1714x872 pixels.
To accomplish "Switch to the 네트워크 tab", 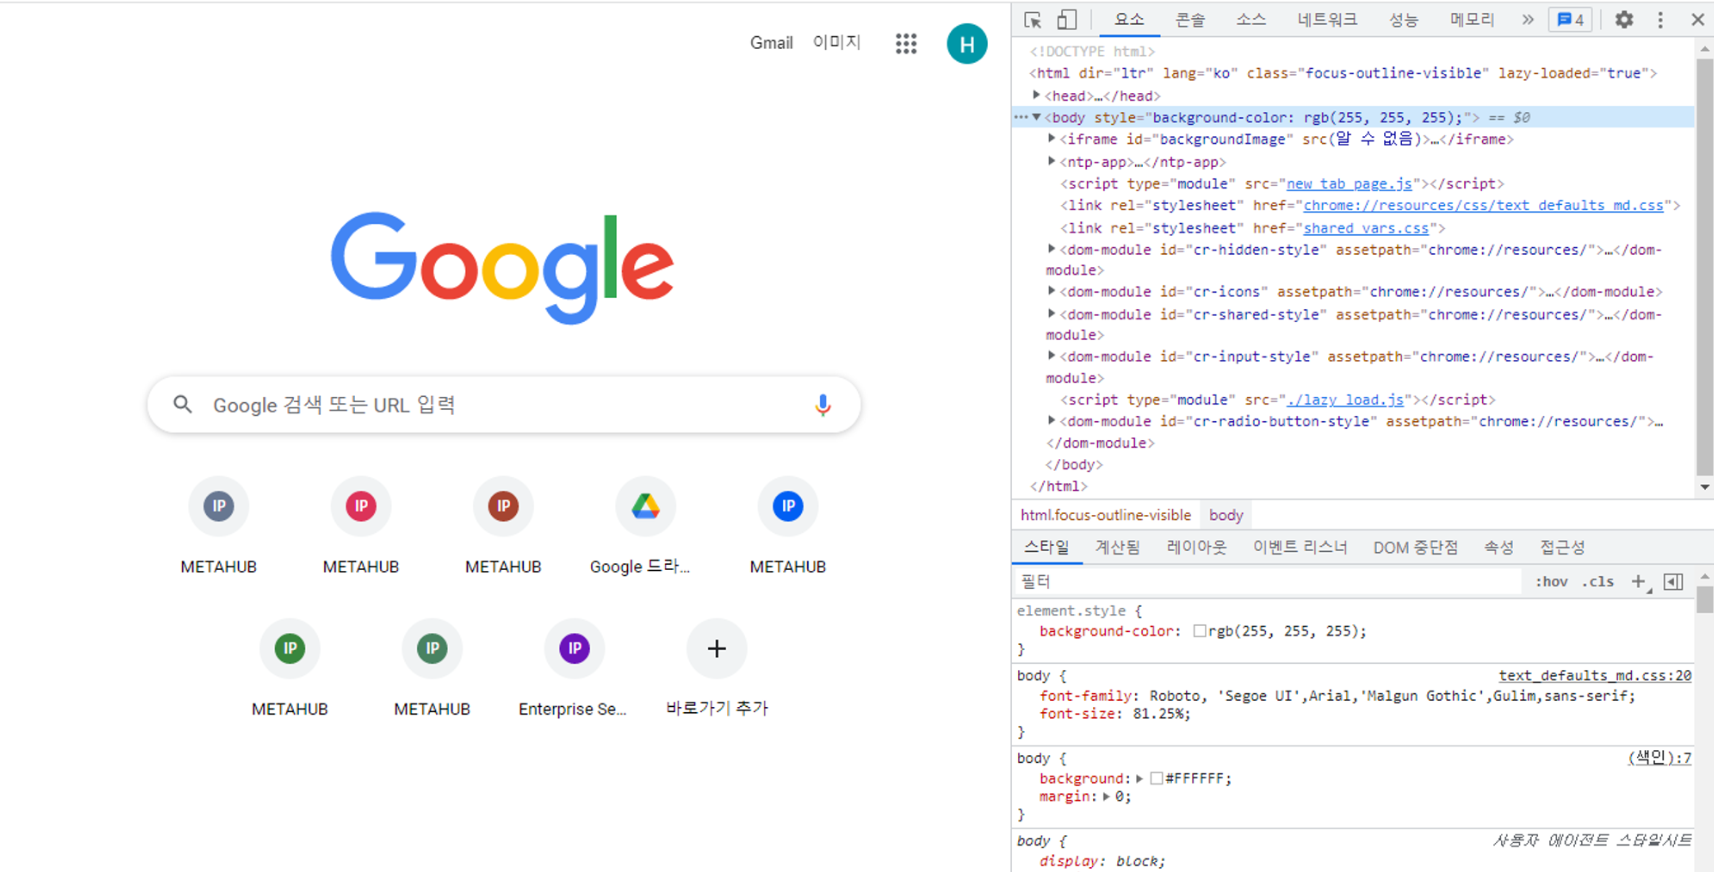I will [1326, 20].
